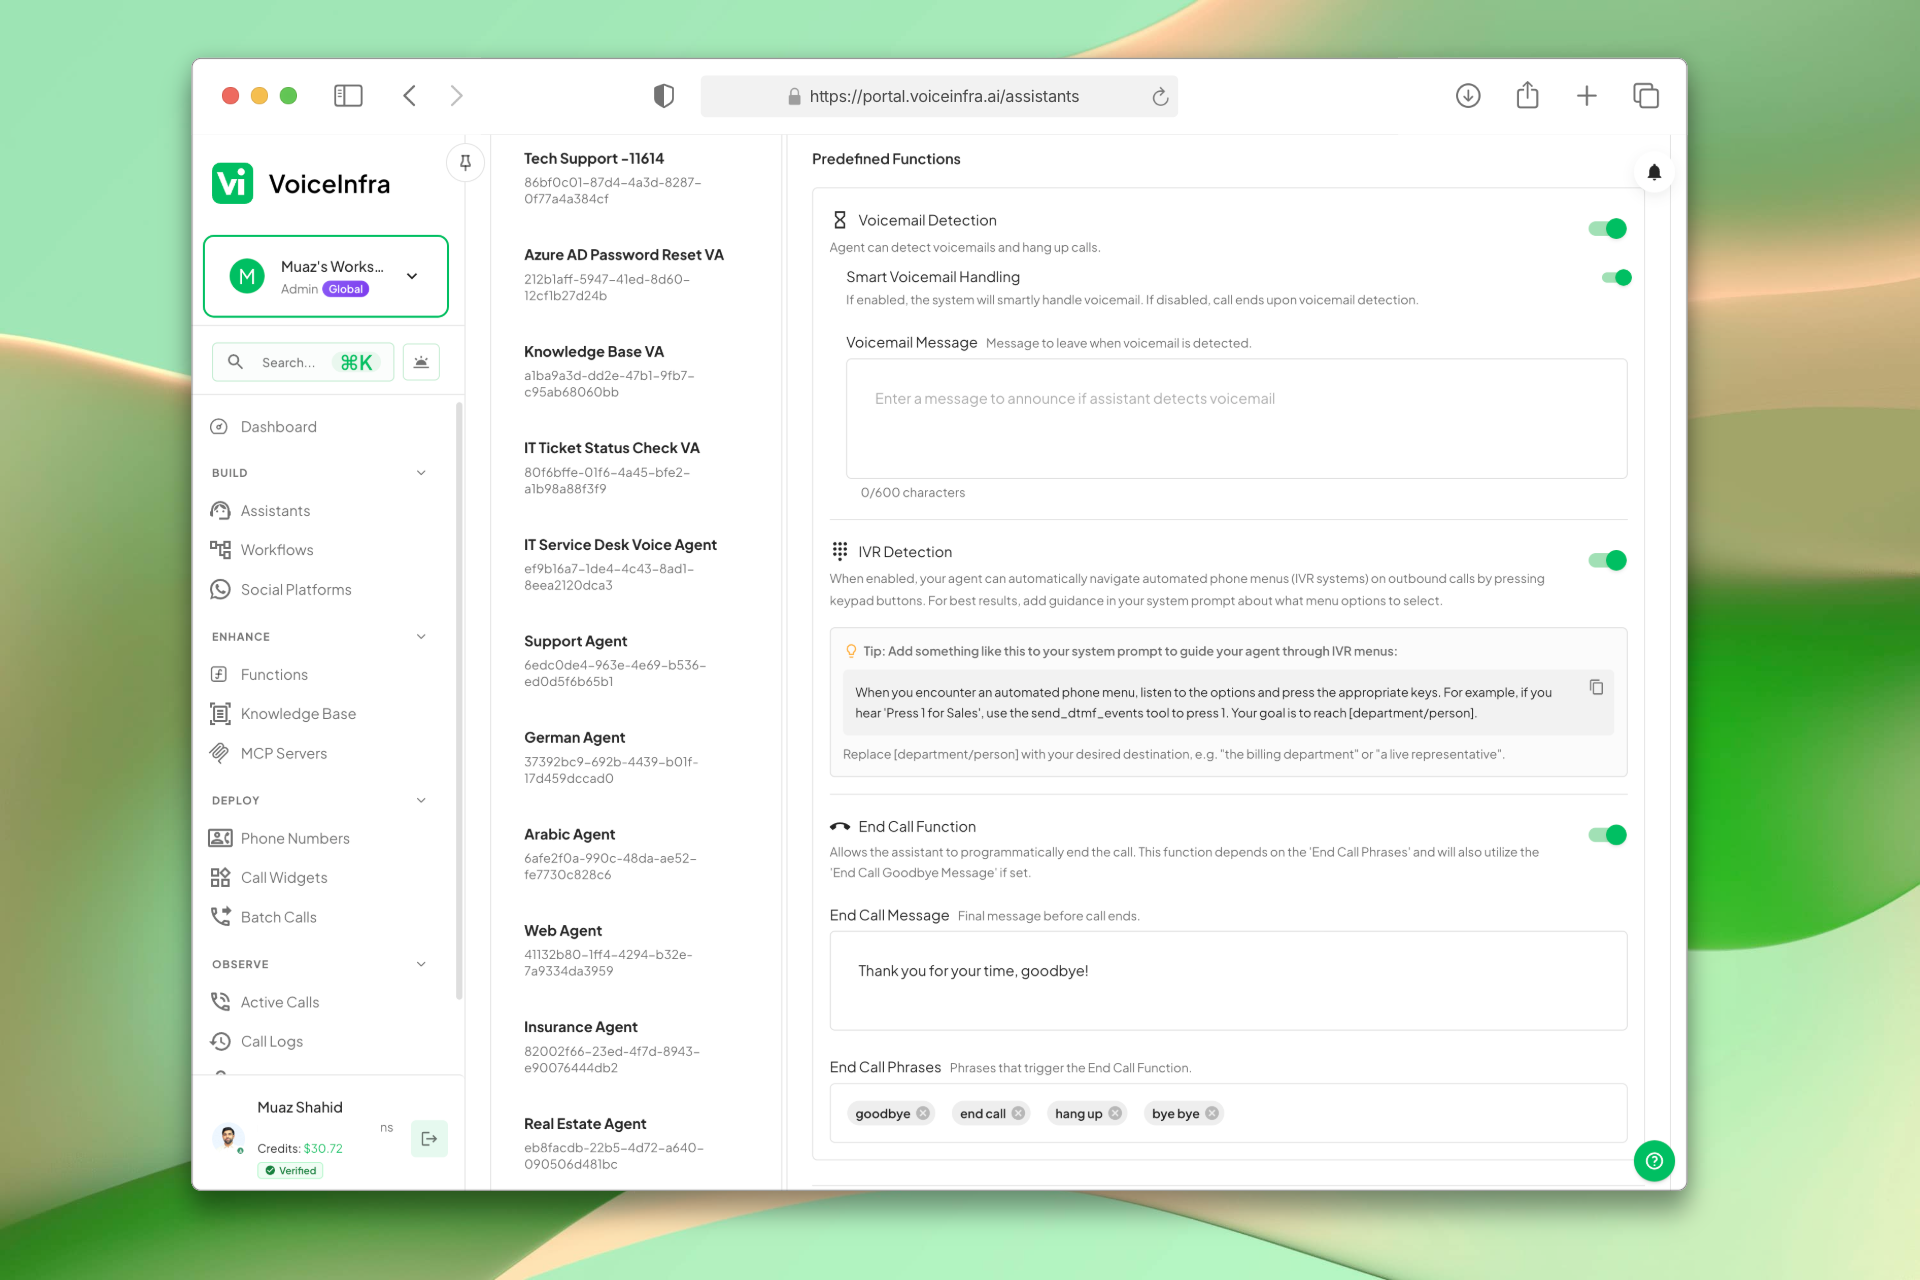Click the Voicemail Message text area
Image resolution: width=1920 pixels, height=1280 pixels.
tap(1236, 418)
